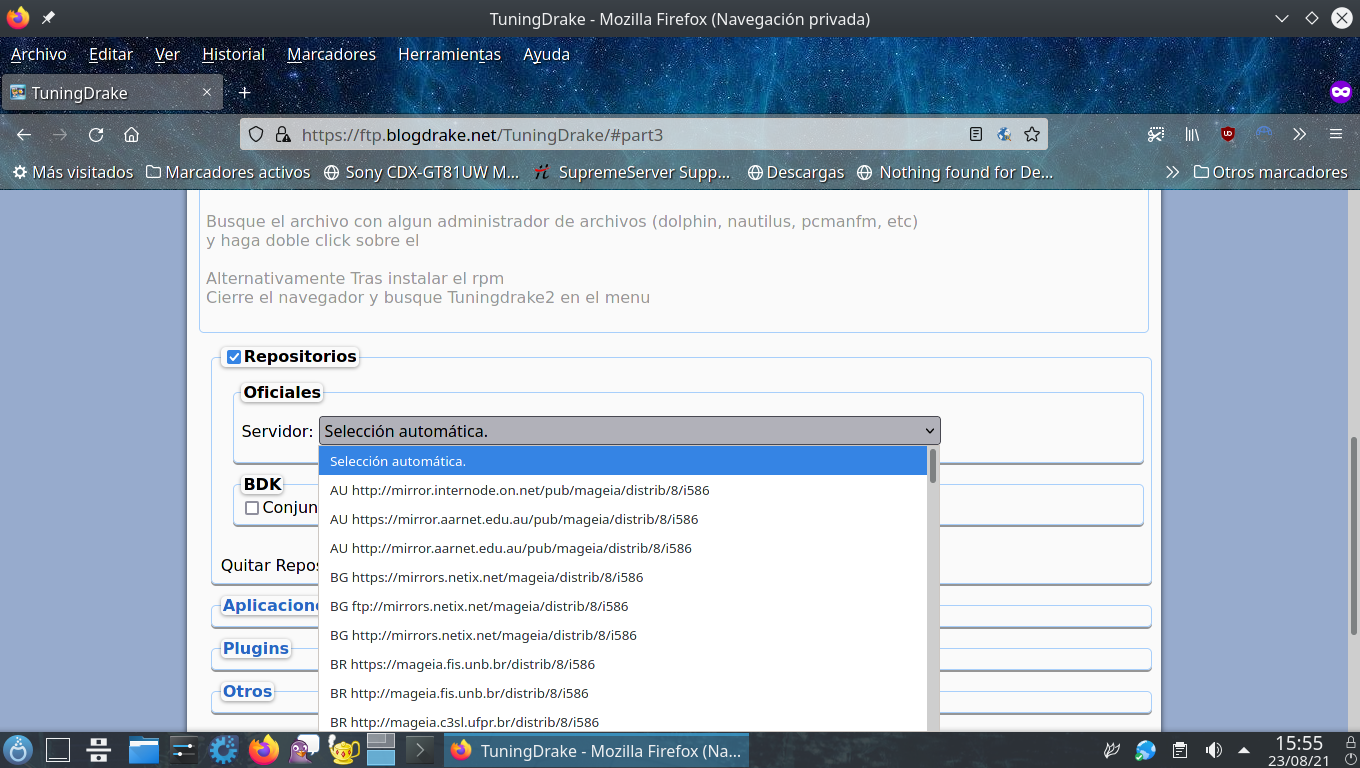Open the tracking protection shield icon
Image resolution: width=1360 pixels, height=768 pixels.
pyautogui.click(x=256, y=134)
